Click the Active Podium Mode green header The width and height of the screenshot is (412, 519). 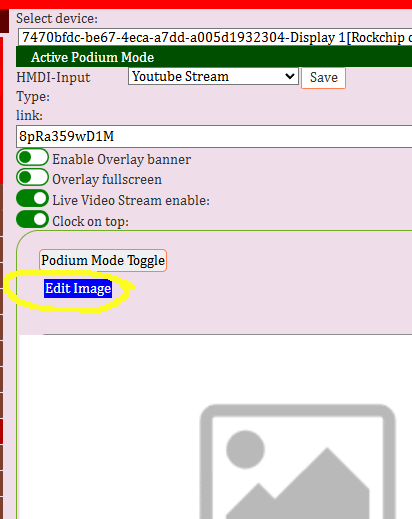pos(214,57)
